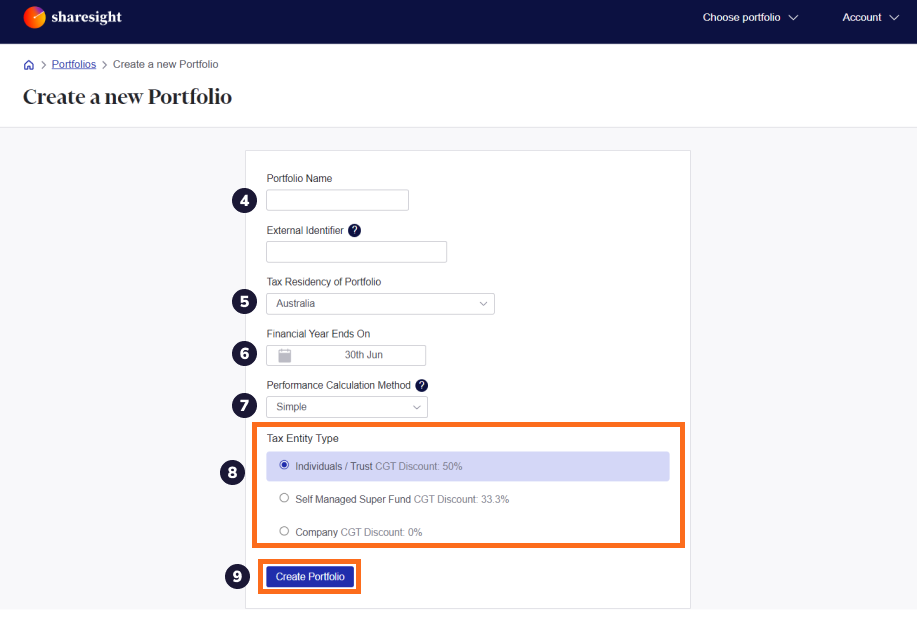Open the External Identifier help icon
This screenshot has width=917, height=628.
[x=354, y=230]
